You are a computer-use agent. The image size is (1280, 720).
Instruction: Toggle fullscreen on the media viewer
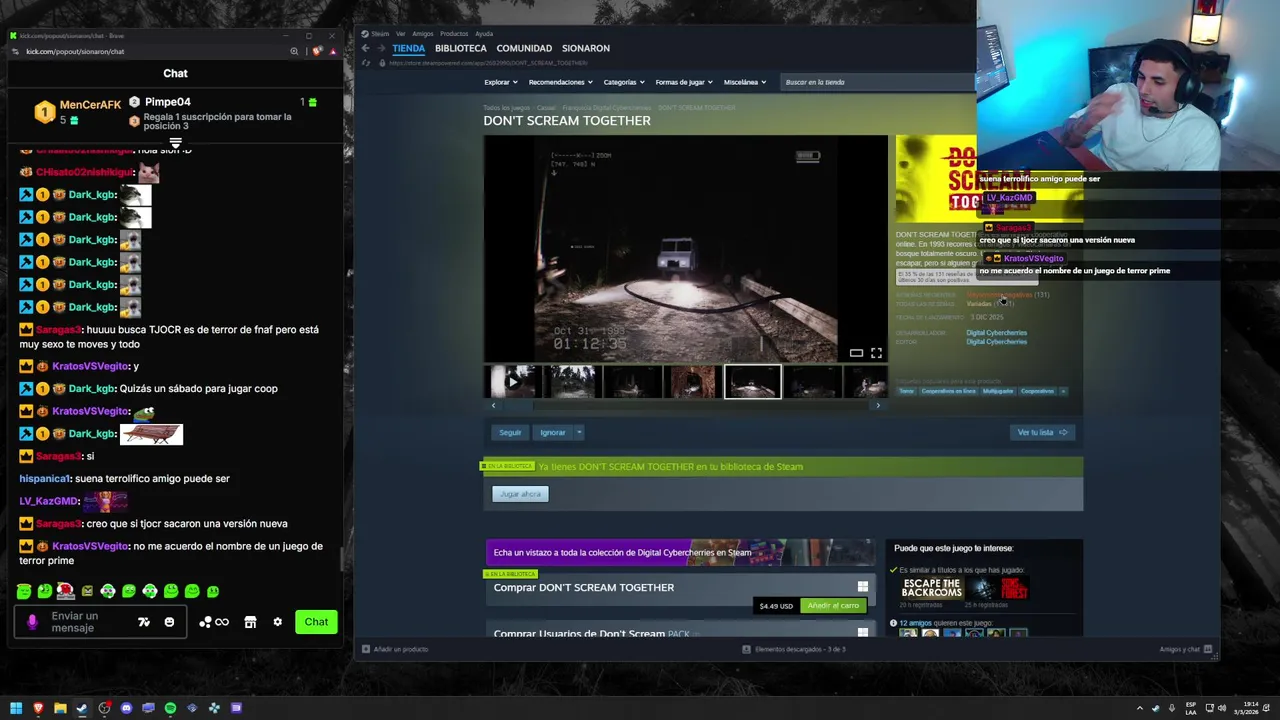coord(876,353)
